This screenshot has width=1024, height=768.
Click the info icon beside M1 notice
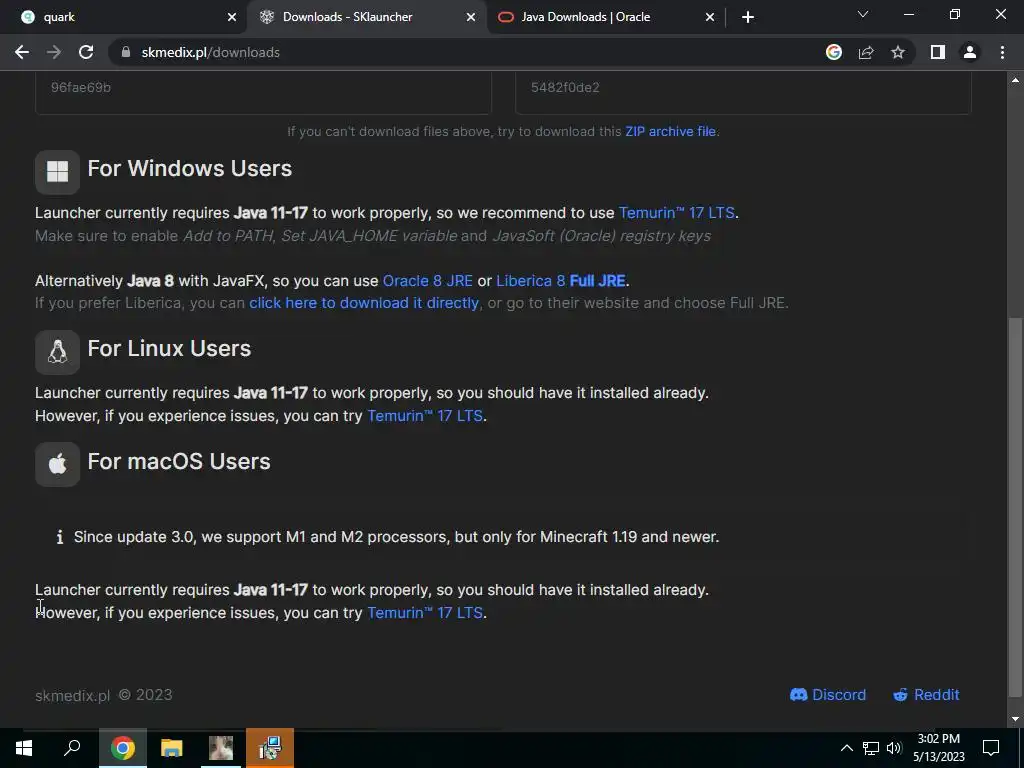(59, 537)
